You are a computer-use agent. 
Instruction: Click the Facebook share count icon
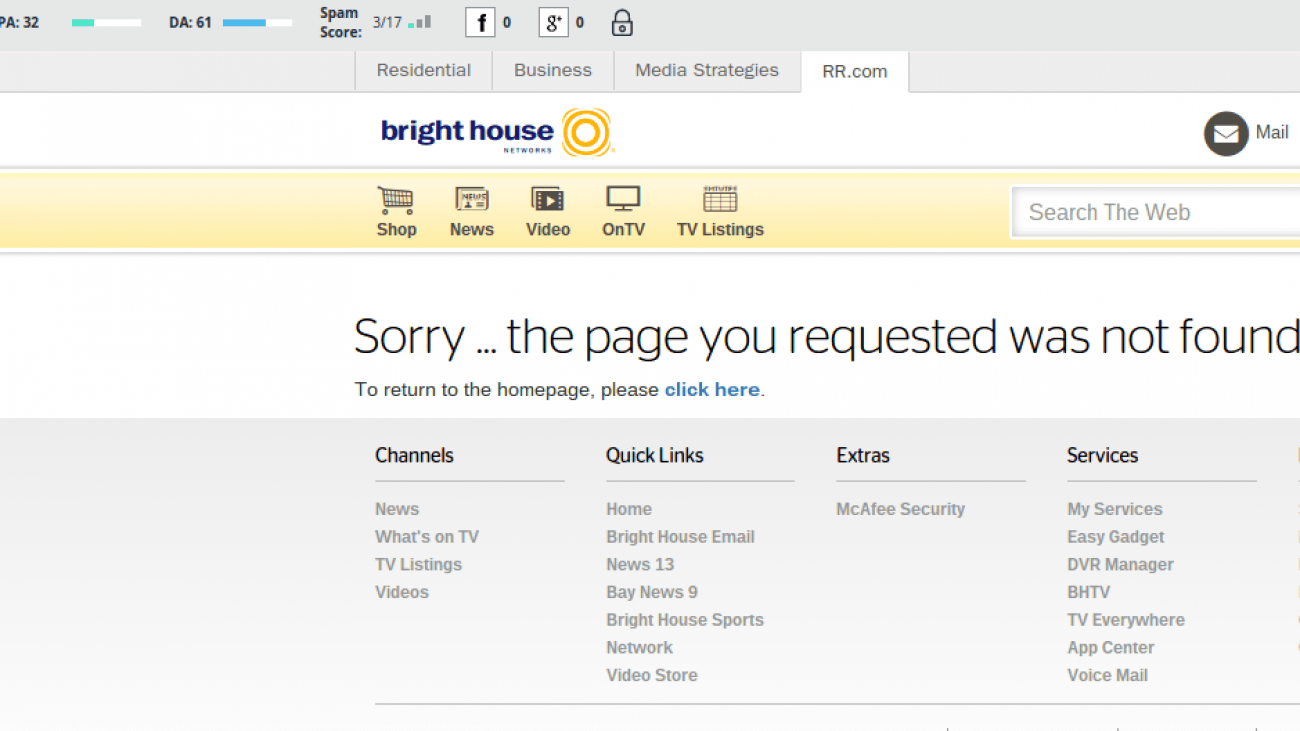[481, 22]
